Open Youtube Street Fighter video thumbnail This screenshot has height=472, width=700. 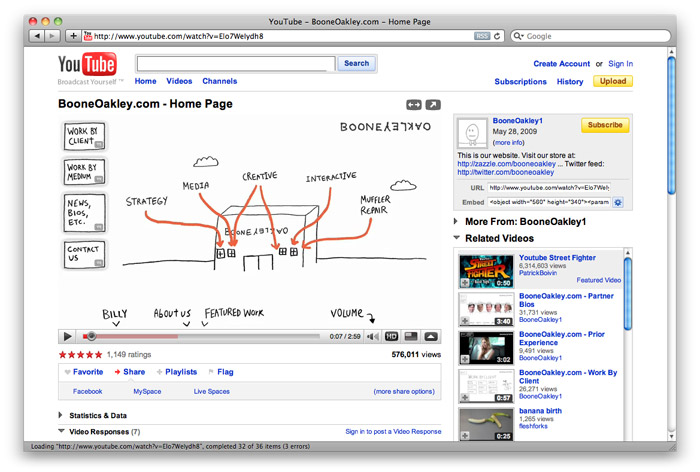486,271
